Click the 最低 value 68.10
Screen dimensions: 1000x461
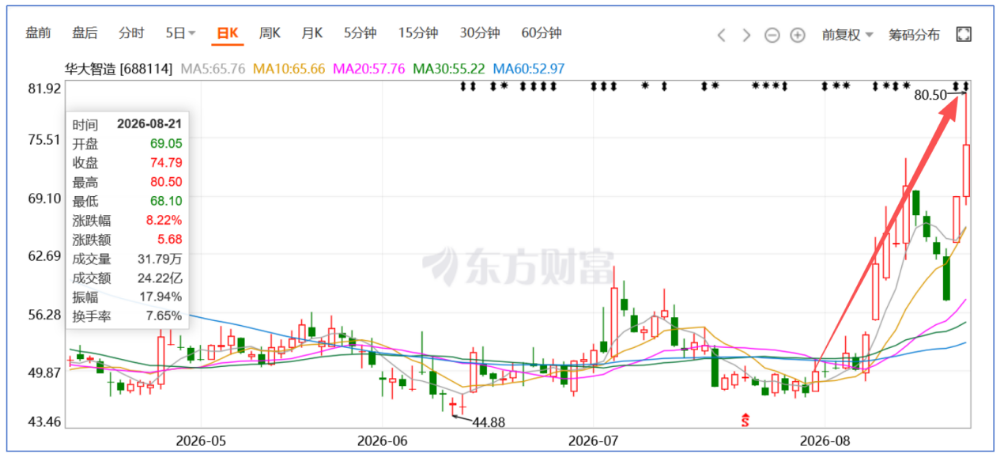[166, 201]
